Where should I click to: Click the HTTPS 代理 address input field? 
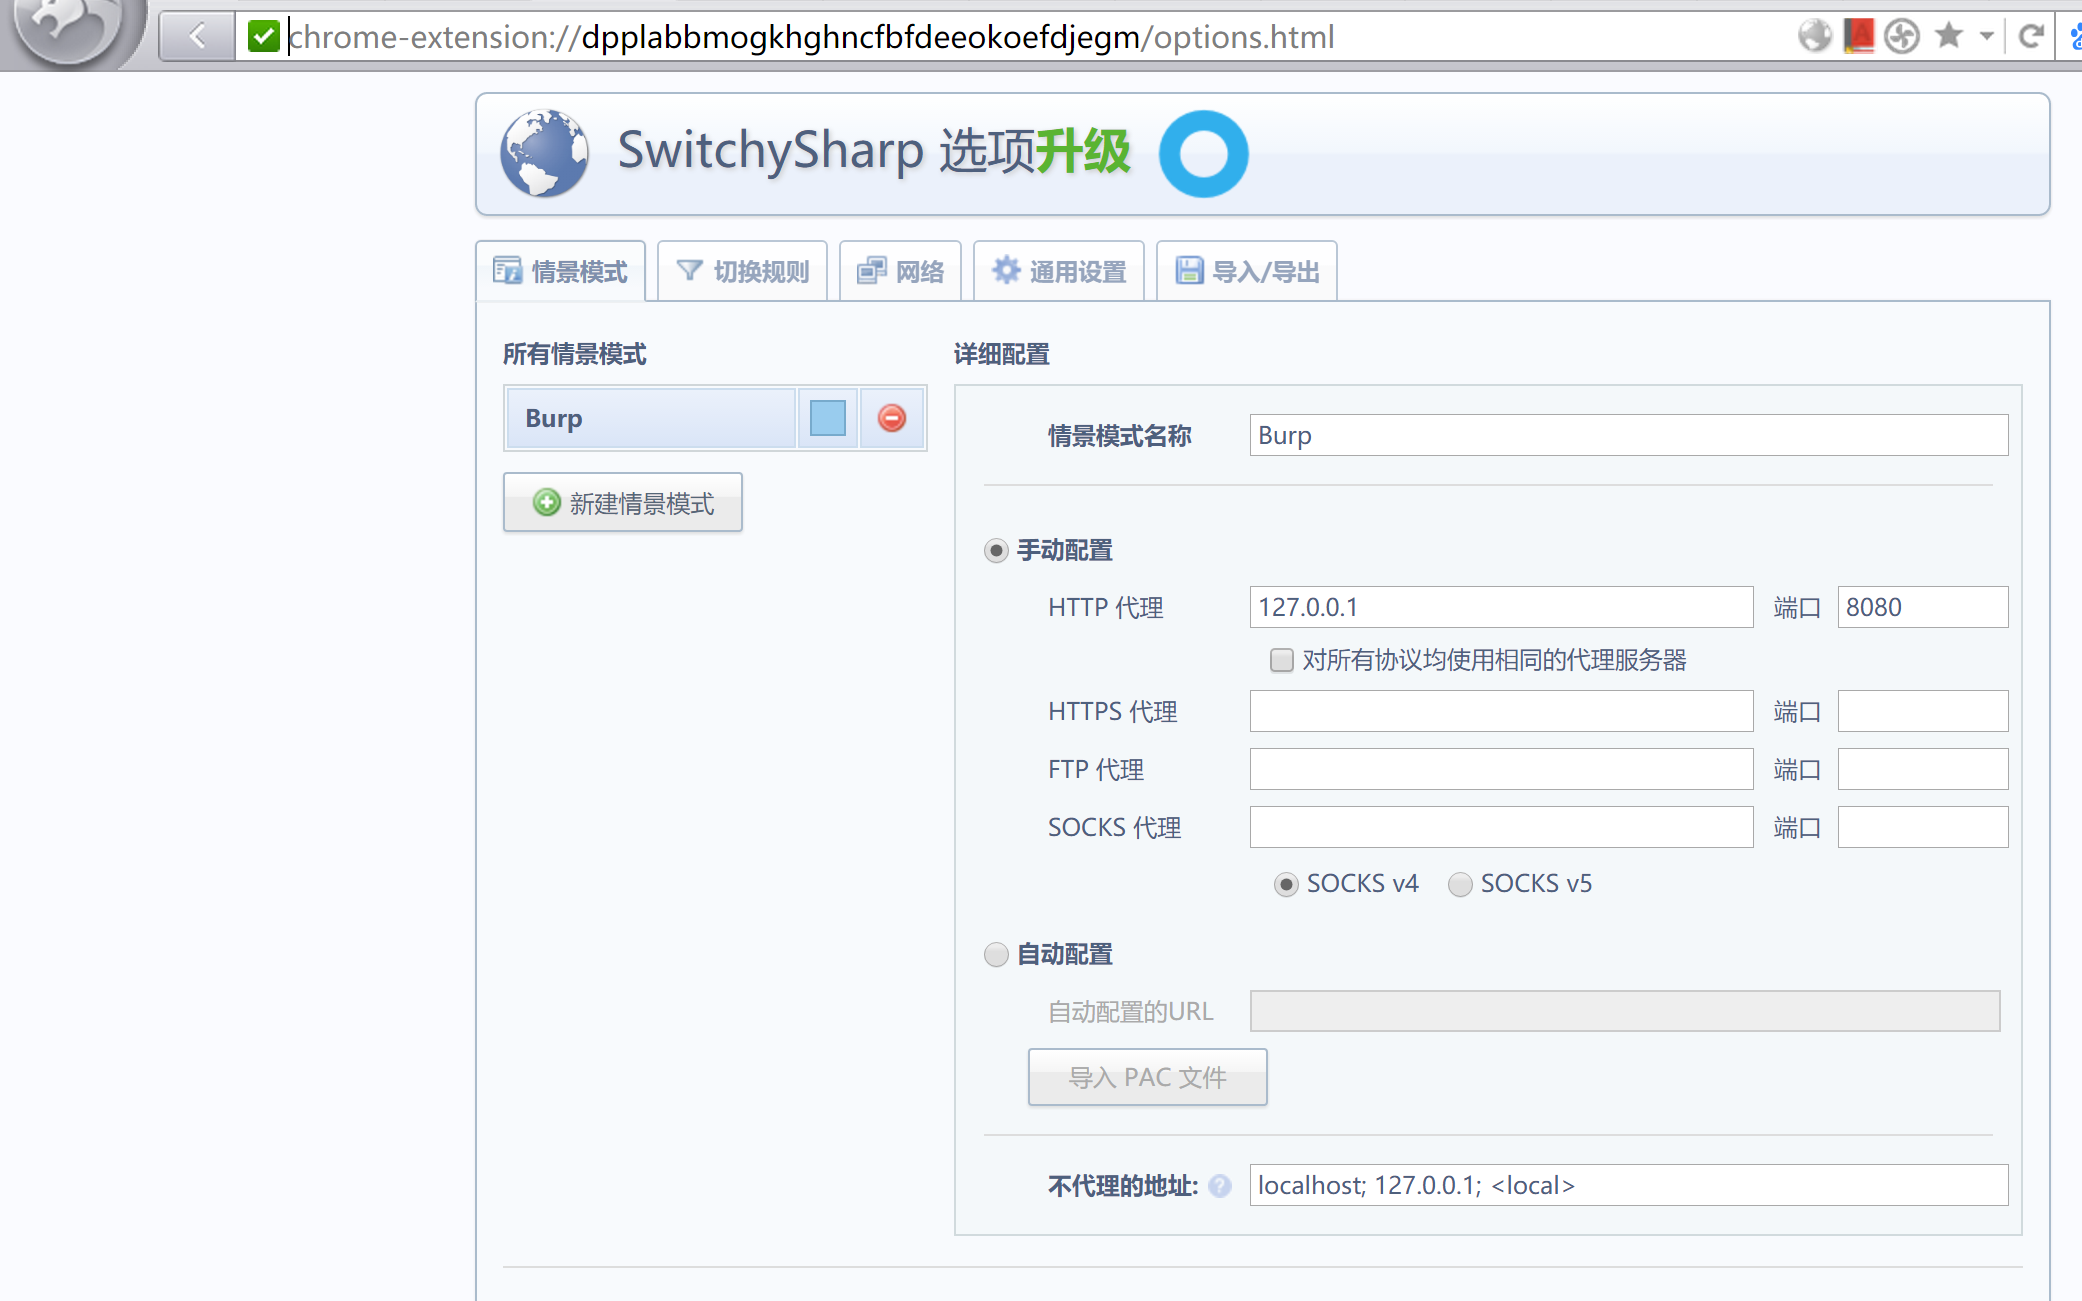[1500, 711]
